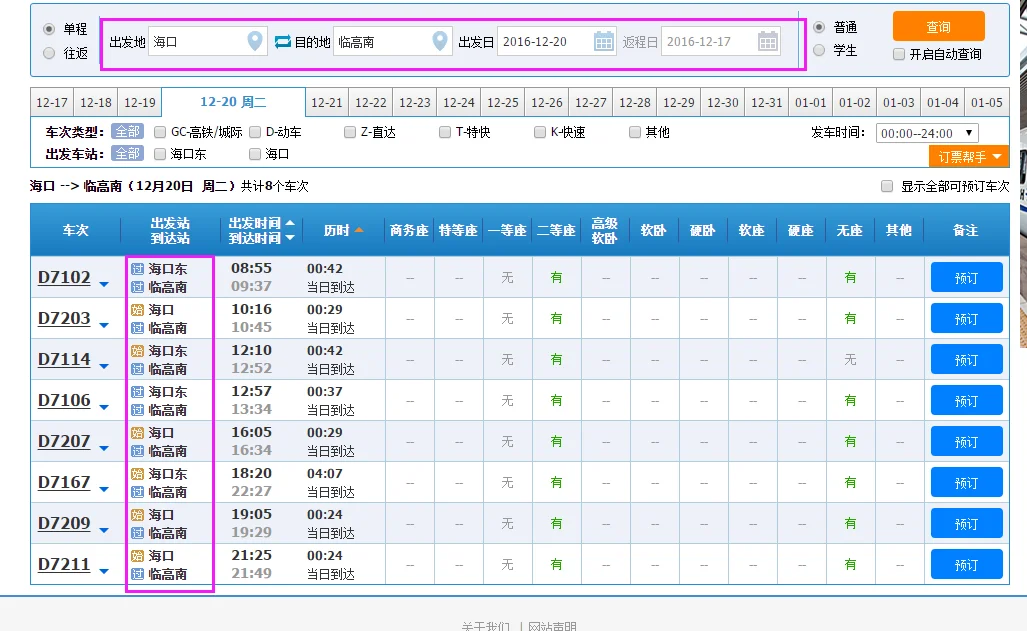Swap departure and destination stations icon
This screenshot has height=631, width=1027.
click(x=282, y=41)
